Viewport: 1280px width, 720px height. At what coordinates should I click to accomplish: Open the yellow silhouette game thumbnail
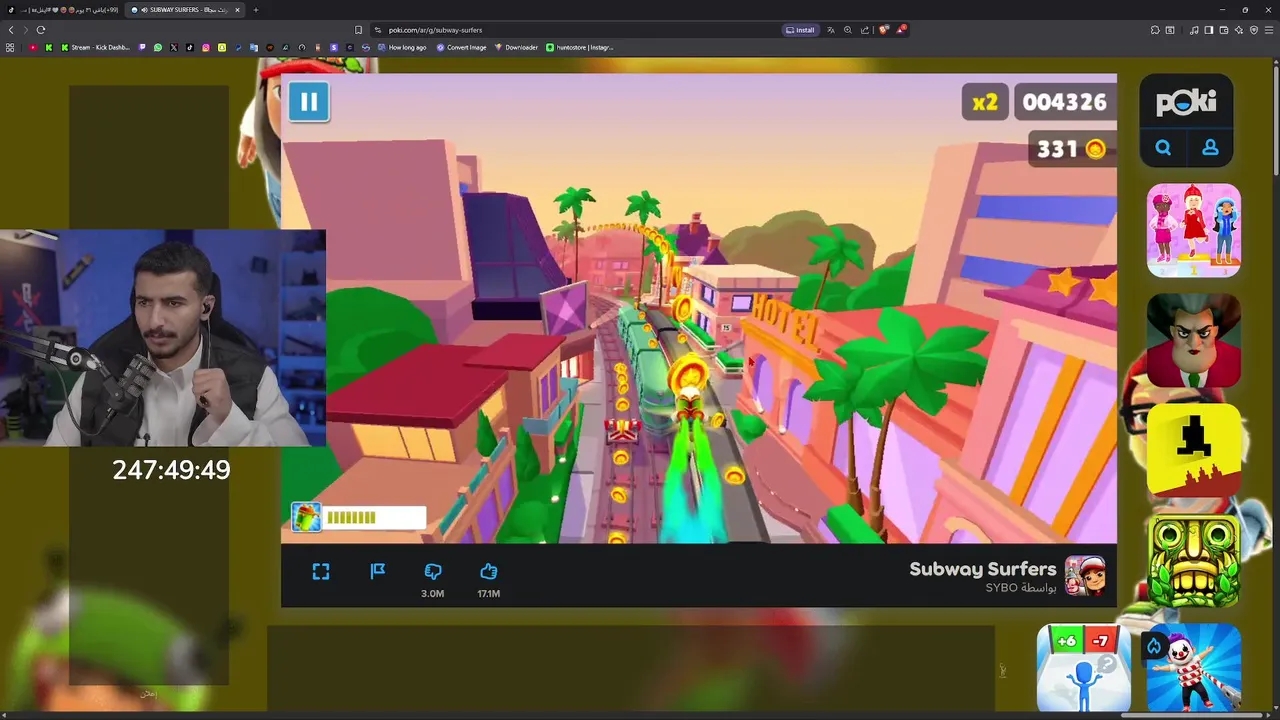point(1194,450)
